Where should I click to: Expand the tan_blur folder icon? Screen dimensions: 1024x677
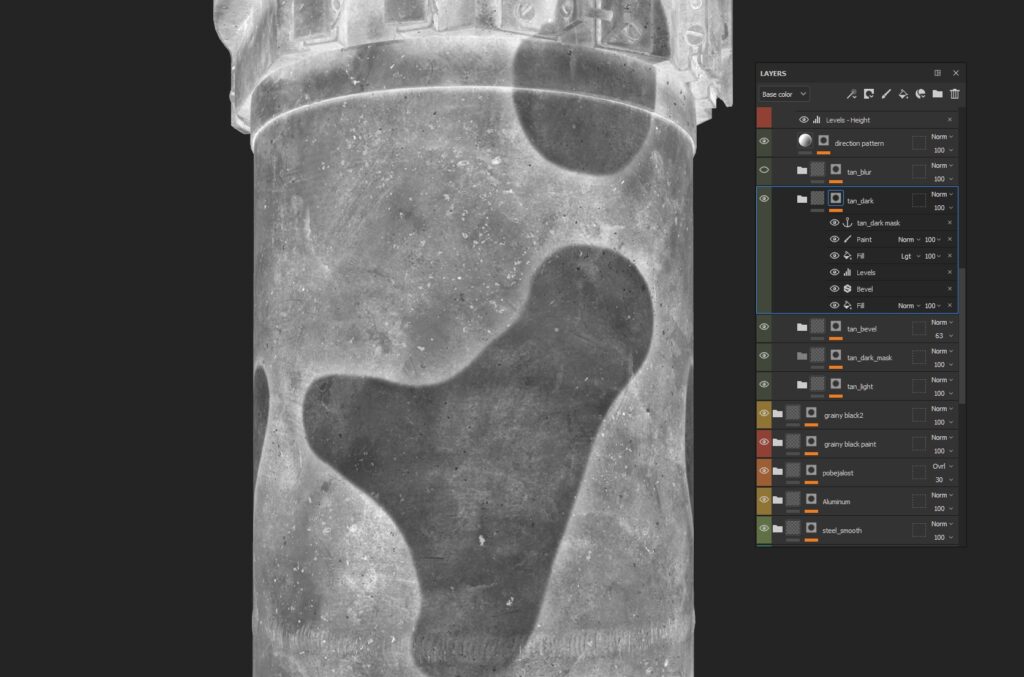[x=802, y=170]
